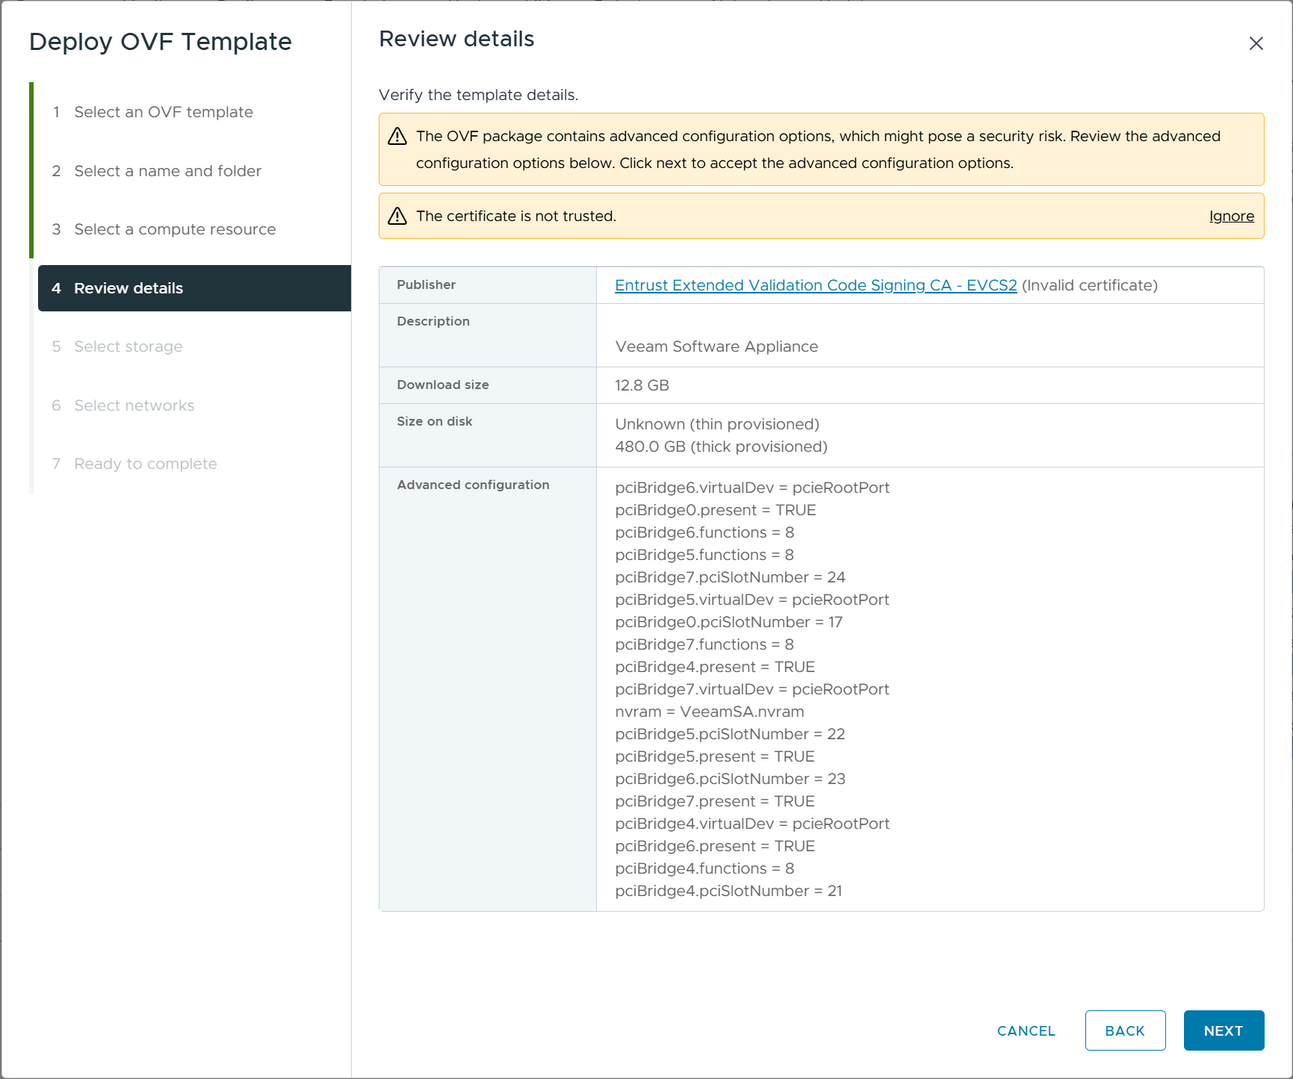Close the Deploy OVF Template dialog

(x=1256, y=43)
